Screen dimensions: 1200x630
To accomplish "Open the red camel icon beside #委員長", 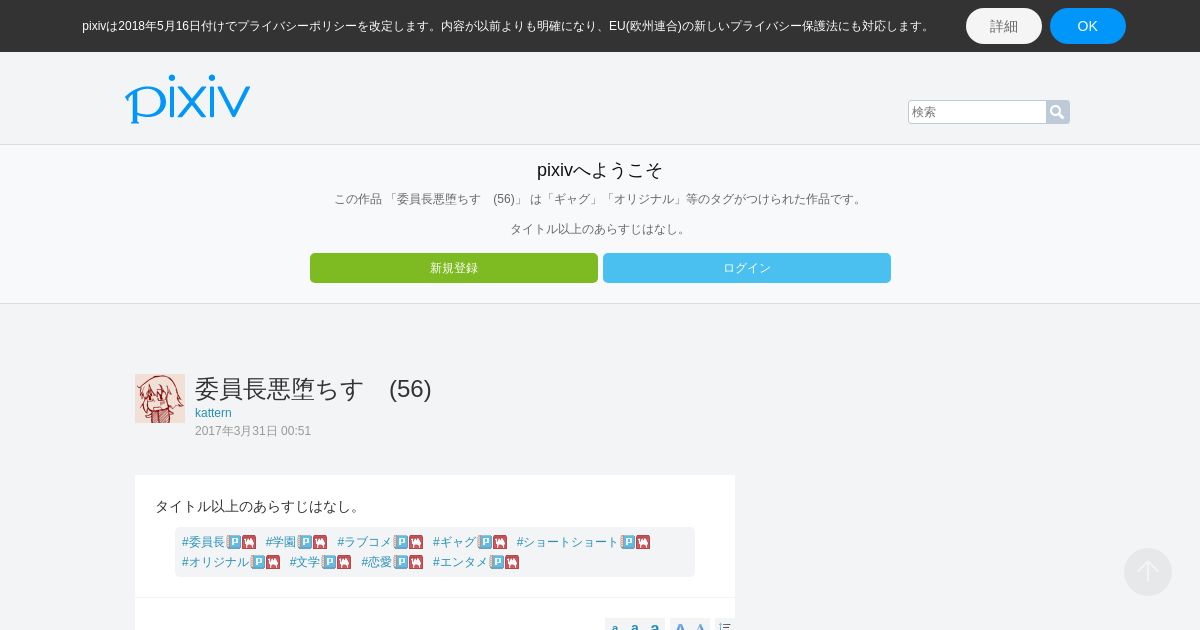I will point(249,542).
